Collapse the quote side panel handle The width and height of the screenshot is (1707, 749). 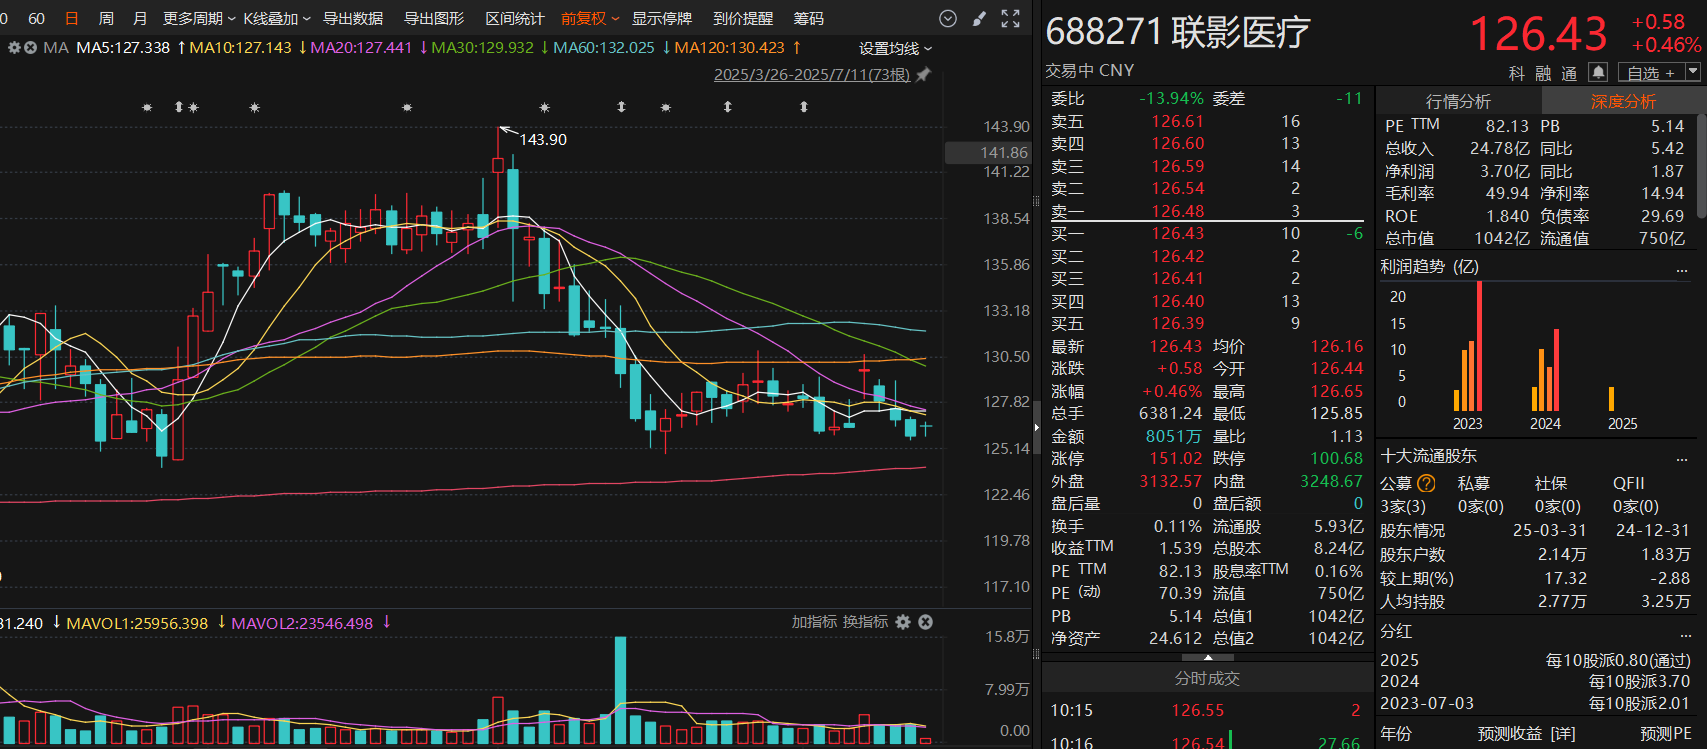[x=1036, y=426]
